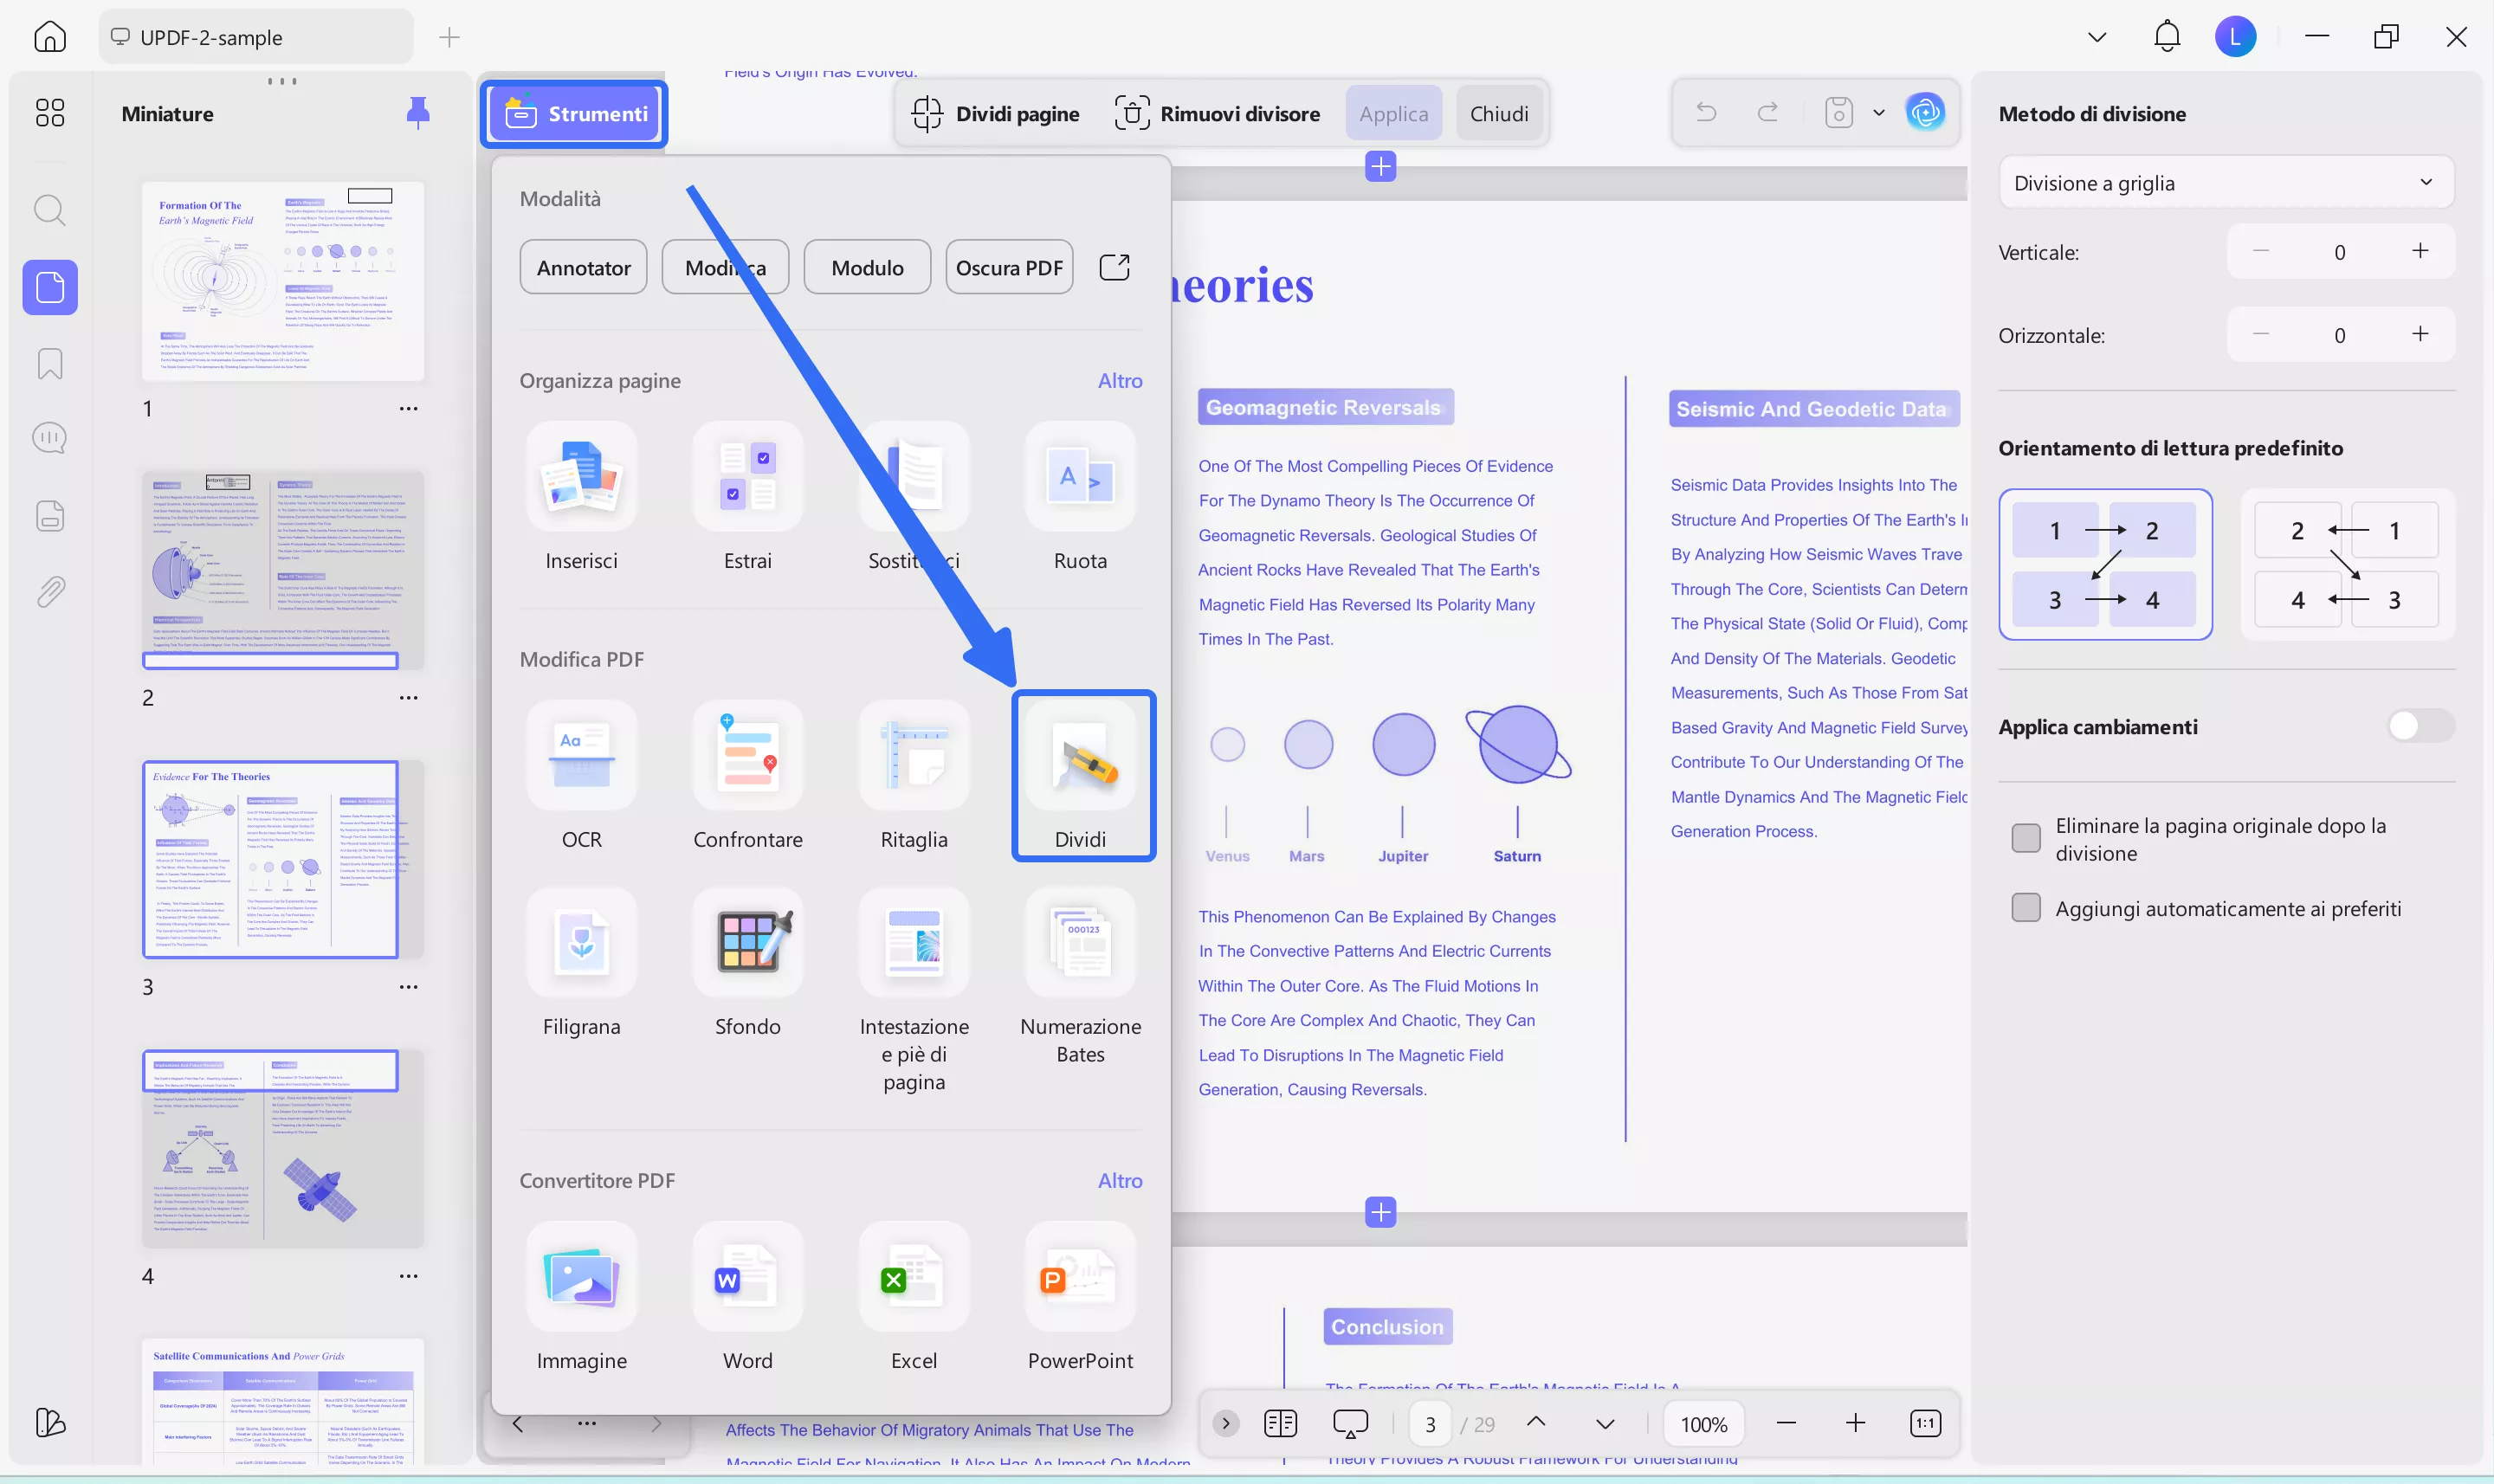2494x1484 pixels.
Task: Enable the 'Applica cambiamenti' toggle
Action: [x=2420, y=726]
